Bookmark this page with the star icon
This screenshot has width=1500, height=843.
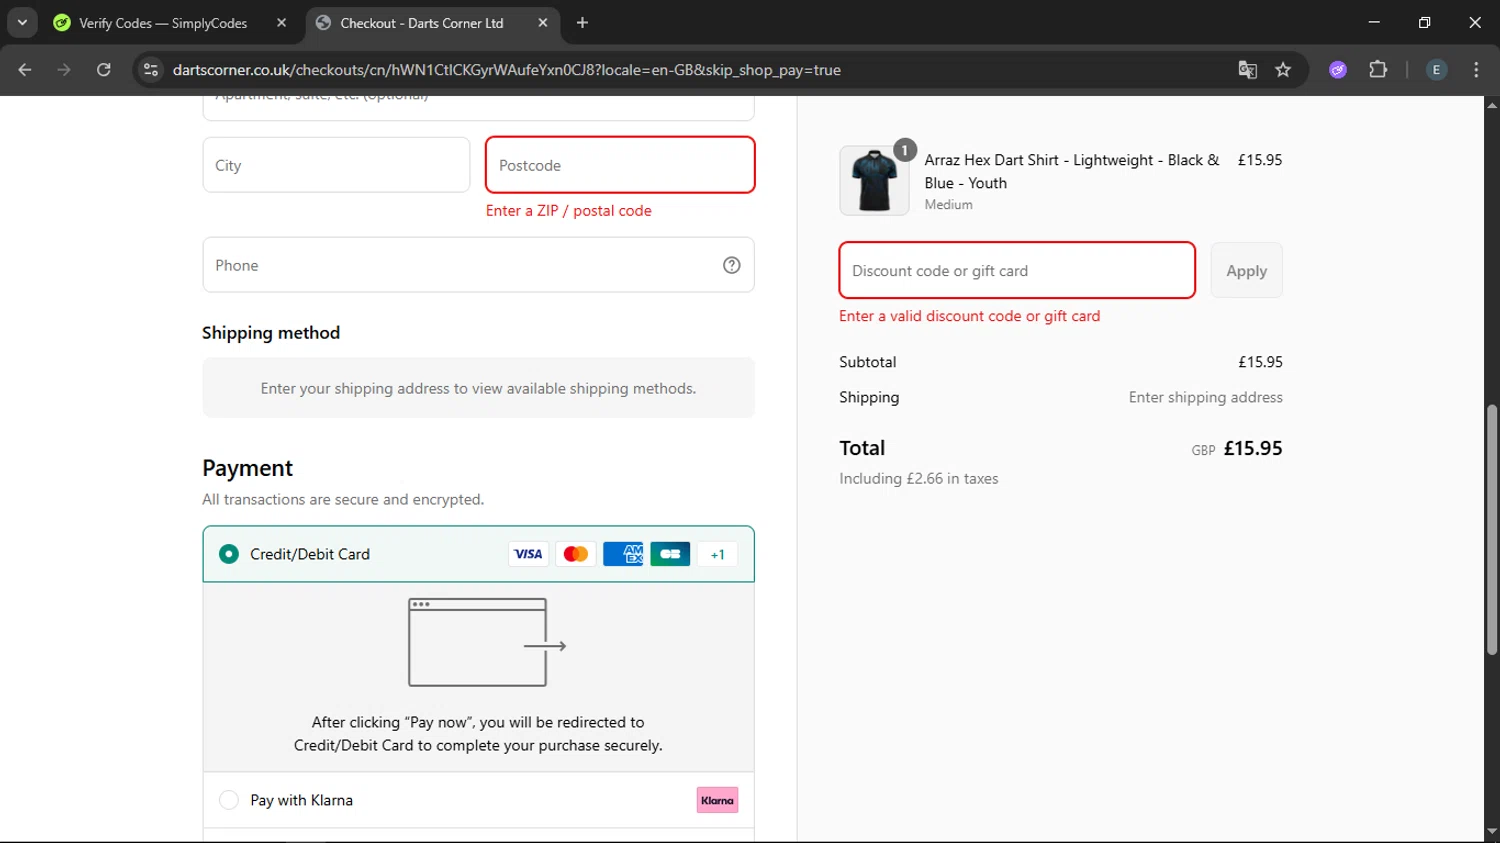[x=1283, y=70]
